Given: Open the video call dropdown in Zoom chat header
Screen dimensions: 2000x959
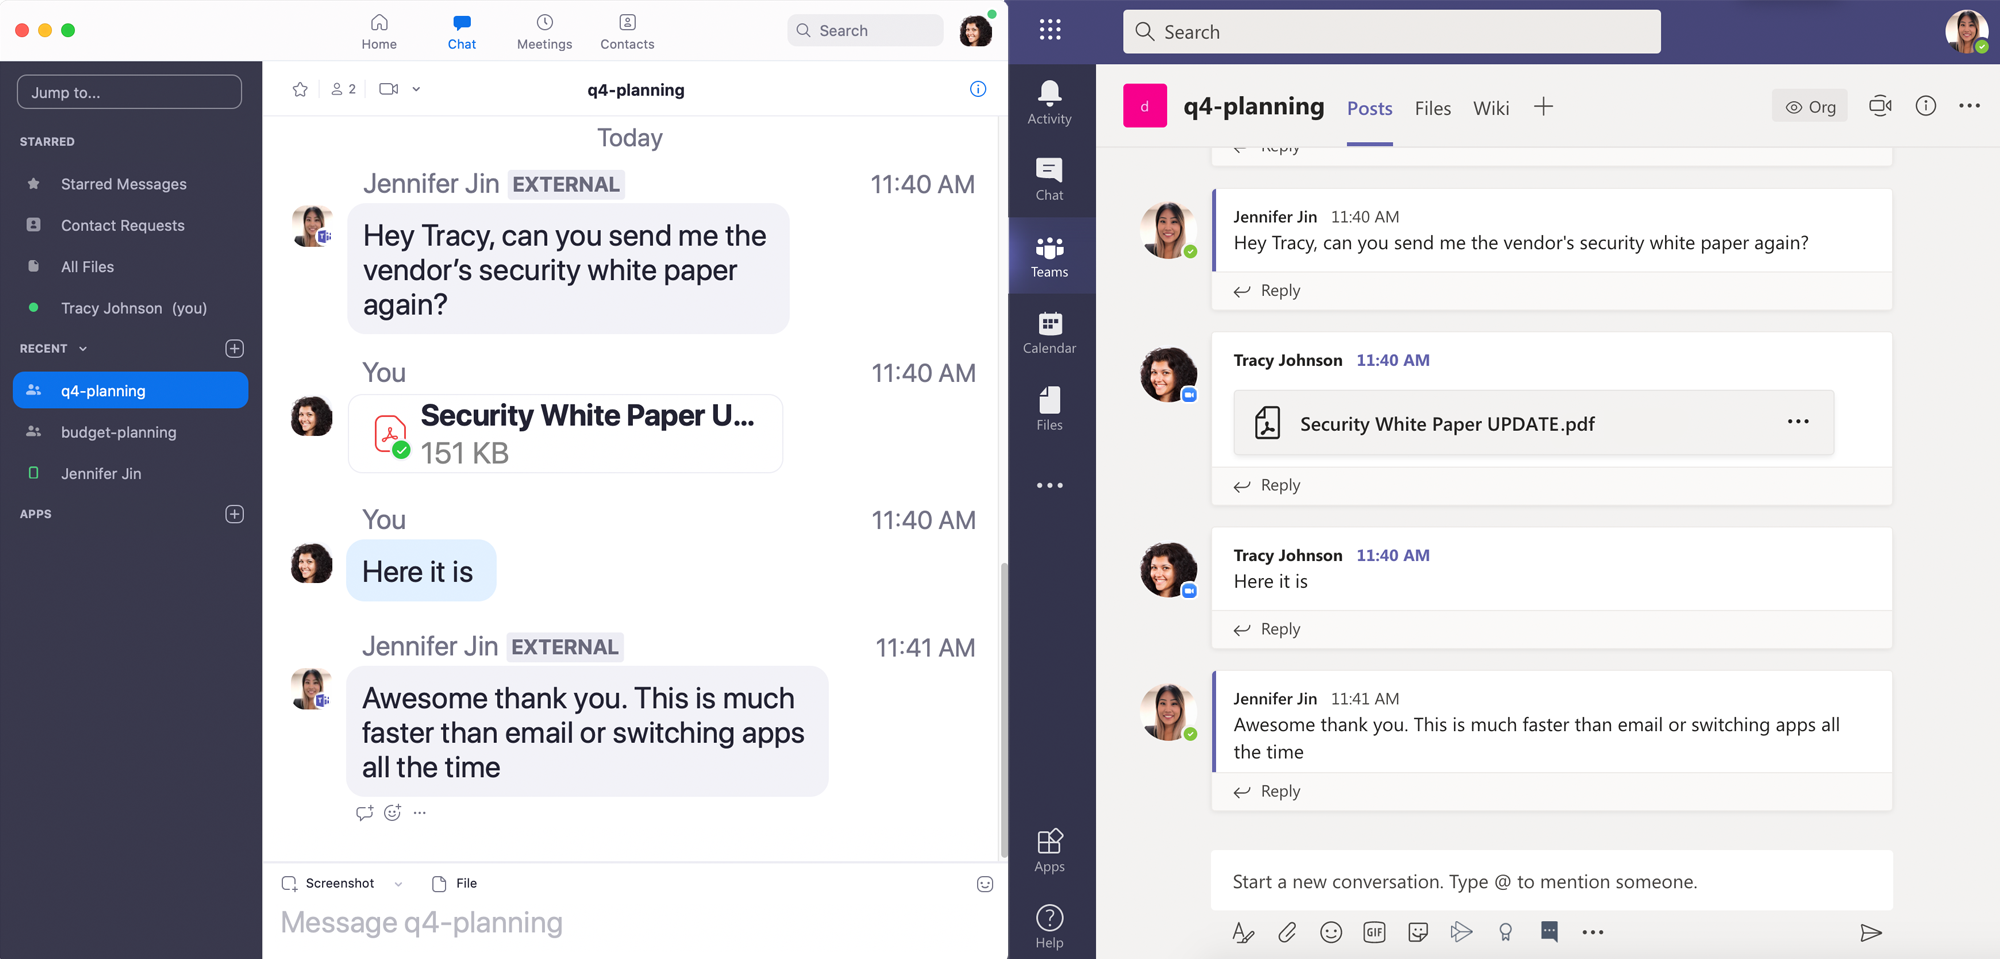Looking at the screenshot, I should coord(416,89).
